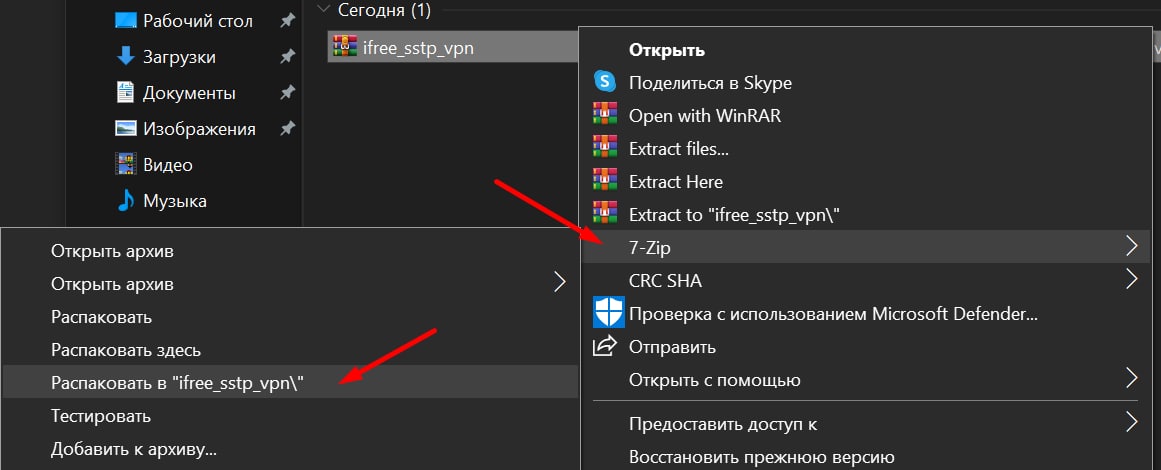The height and width of the screenshot is (470, 1161).
Task: Click Добавить к архиву... entry
Action: (134, 449)
